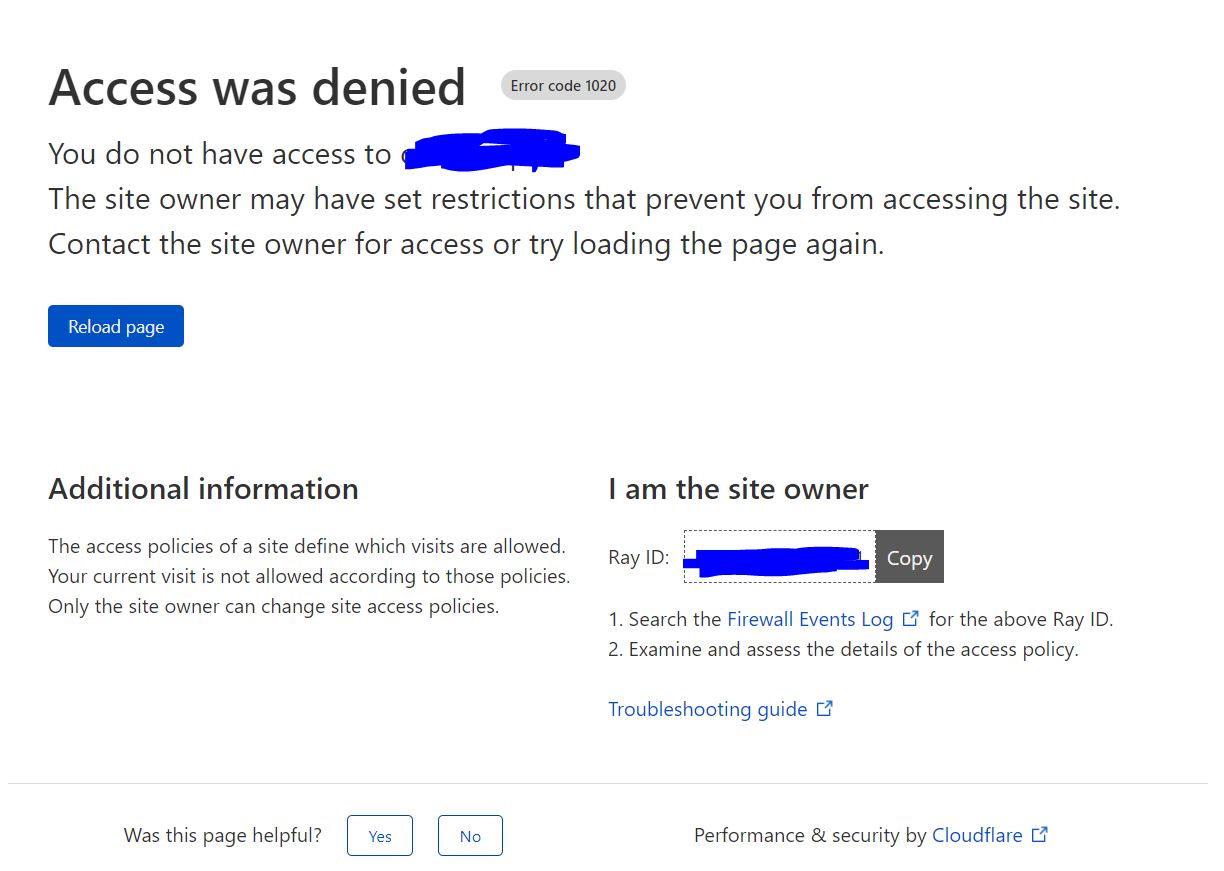Answer No to page helpful question
The height and width of the screenshot is (871, 1224).
tap(470, 836)
